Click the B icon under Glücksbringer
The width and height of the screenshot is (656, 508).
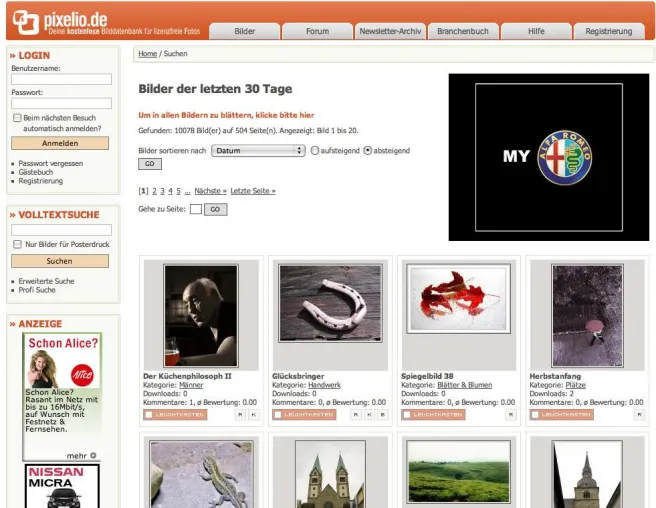(x=382, y=415)
